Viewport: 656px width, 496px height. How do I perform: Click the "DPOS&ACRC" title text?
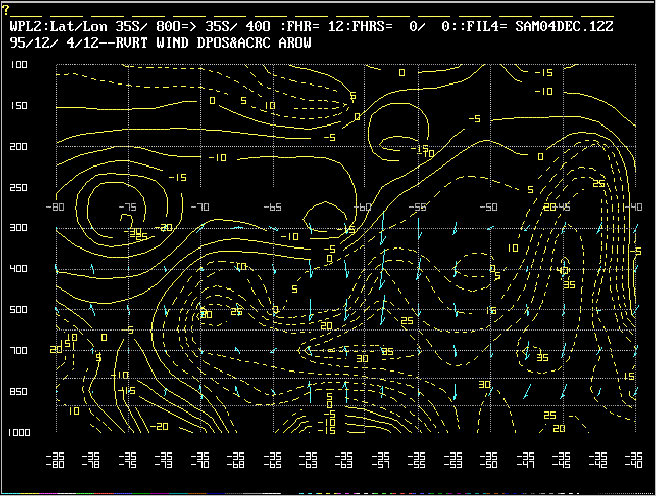(233, 43)
